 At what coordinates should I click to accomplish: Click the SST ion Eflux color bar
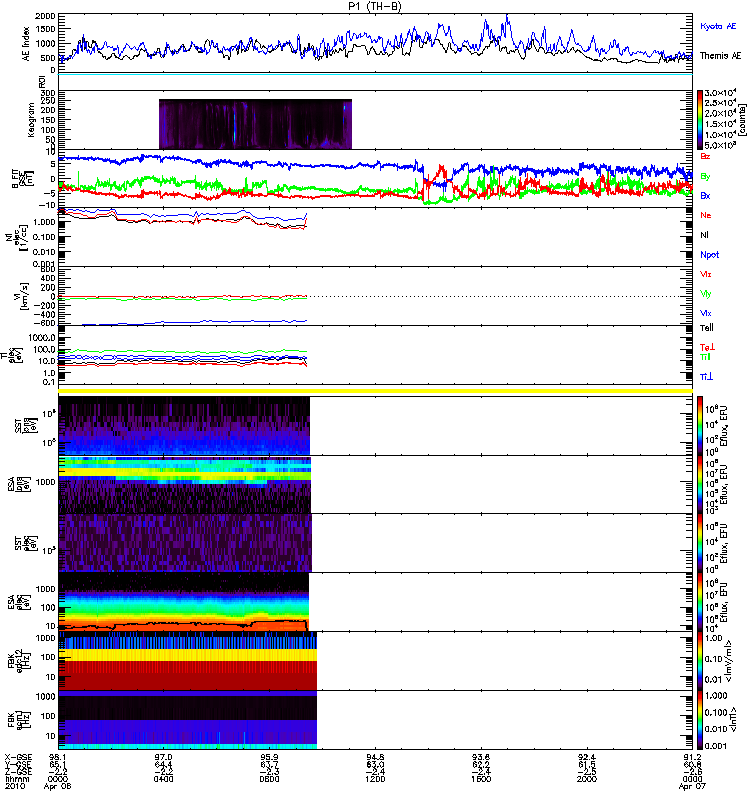click(700, 426)
